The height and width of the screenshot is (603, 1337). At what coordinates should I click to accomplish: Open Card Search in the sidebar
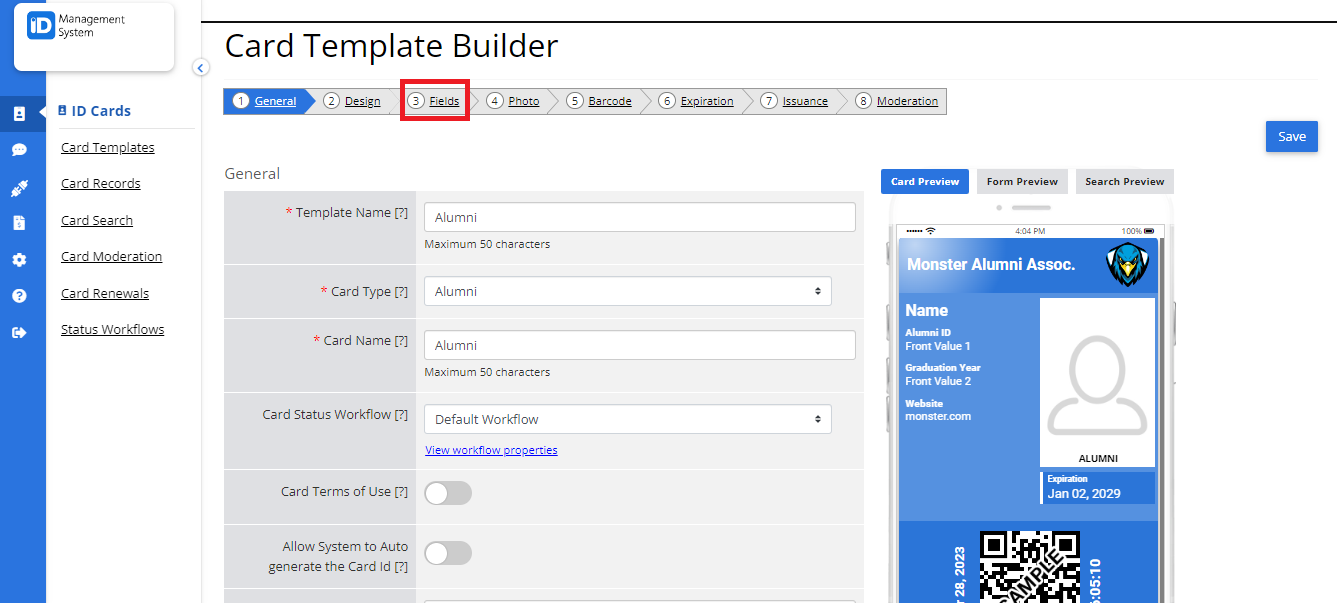pyautogui.click(x=97, y=220)
